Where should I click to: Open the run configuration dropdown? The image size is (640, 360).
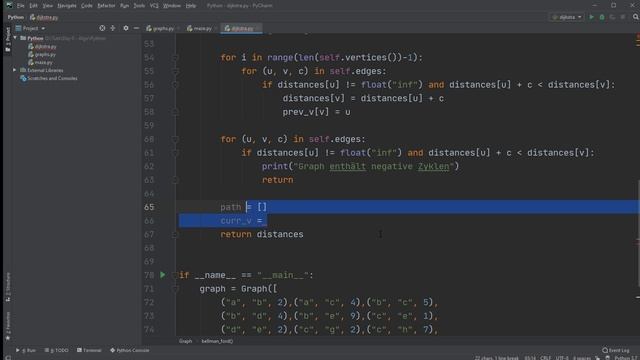pos(567,17)
